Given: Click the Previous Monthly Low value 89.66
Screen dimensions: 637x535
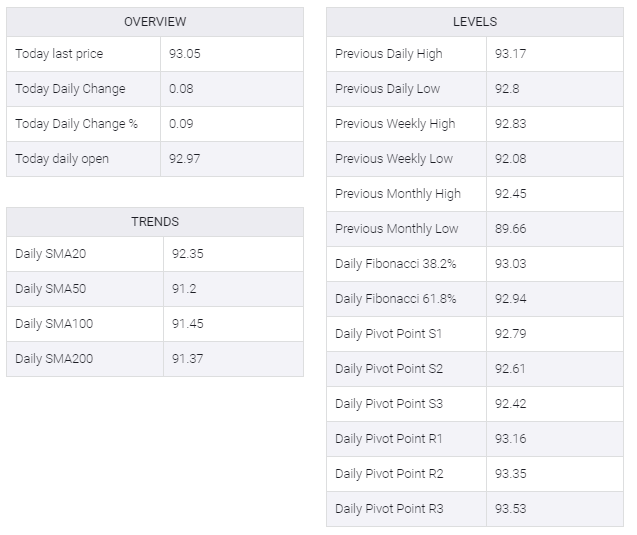Looking at the screenshot, I should coord(511,229).
